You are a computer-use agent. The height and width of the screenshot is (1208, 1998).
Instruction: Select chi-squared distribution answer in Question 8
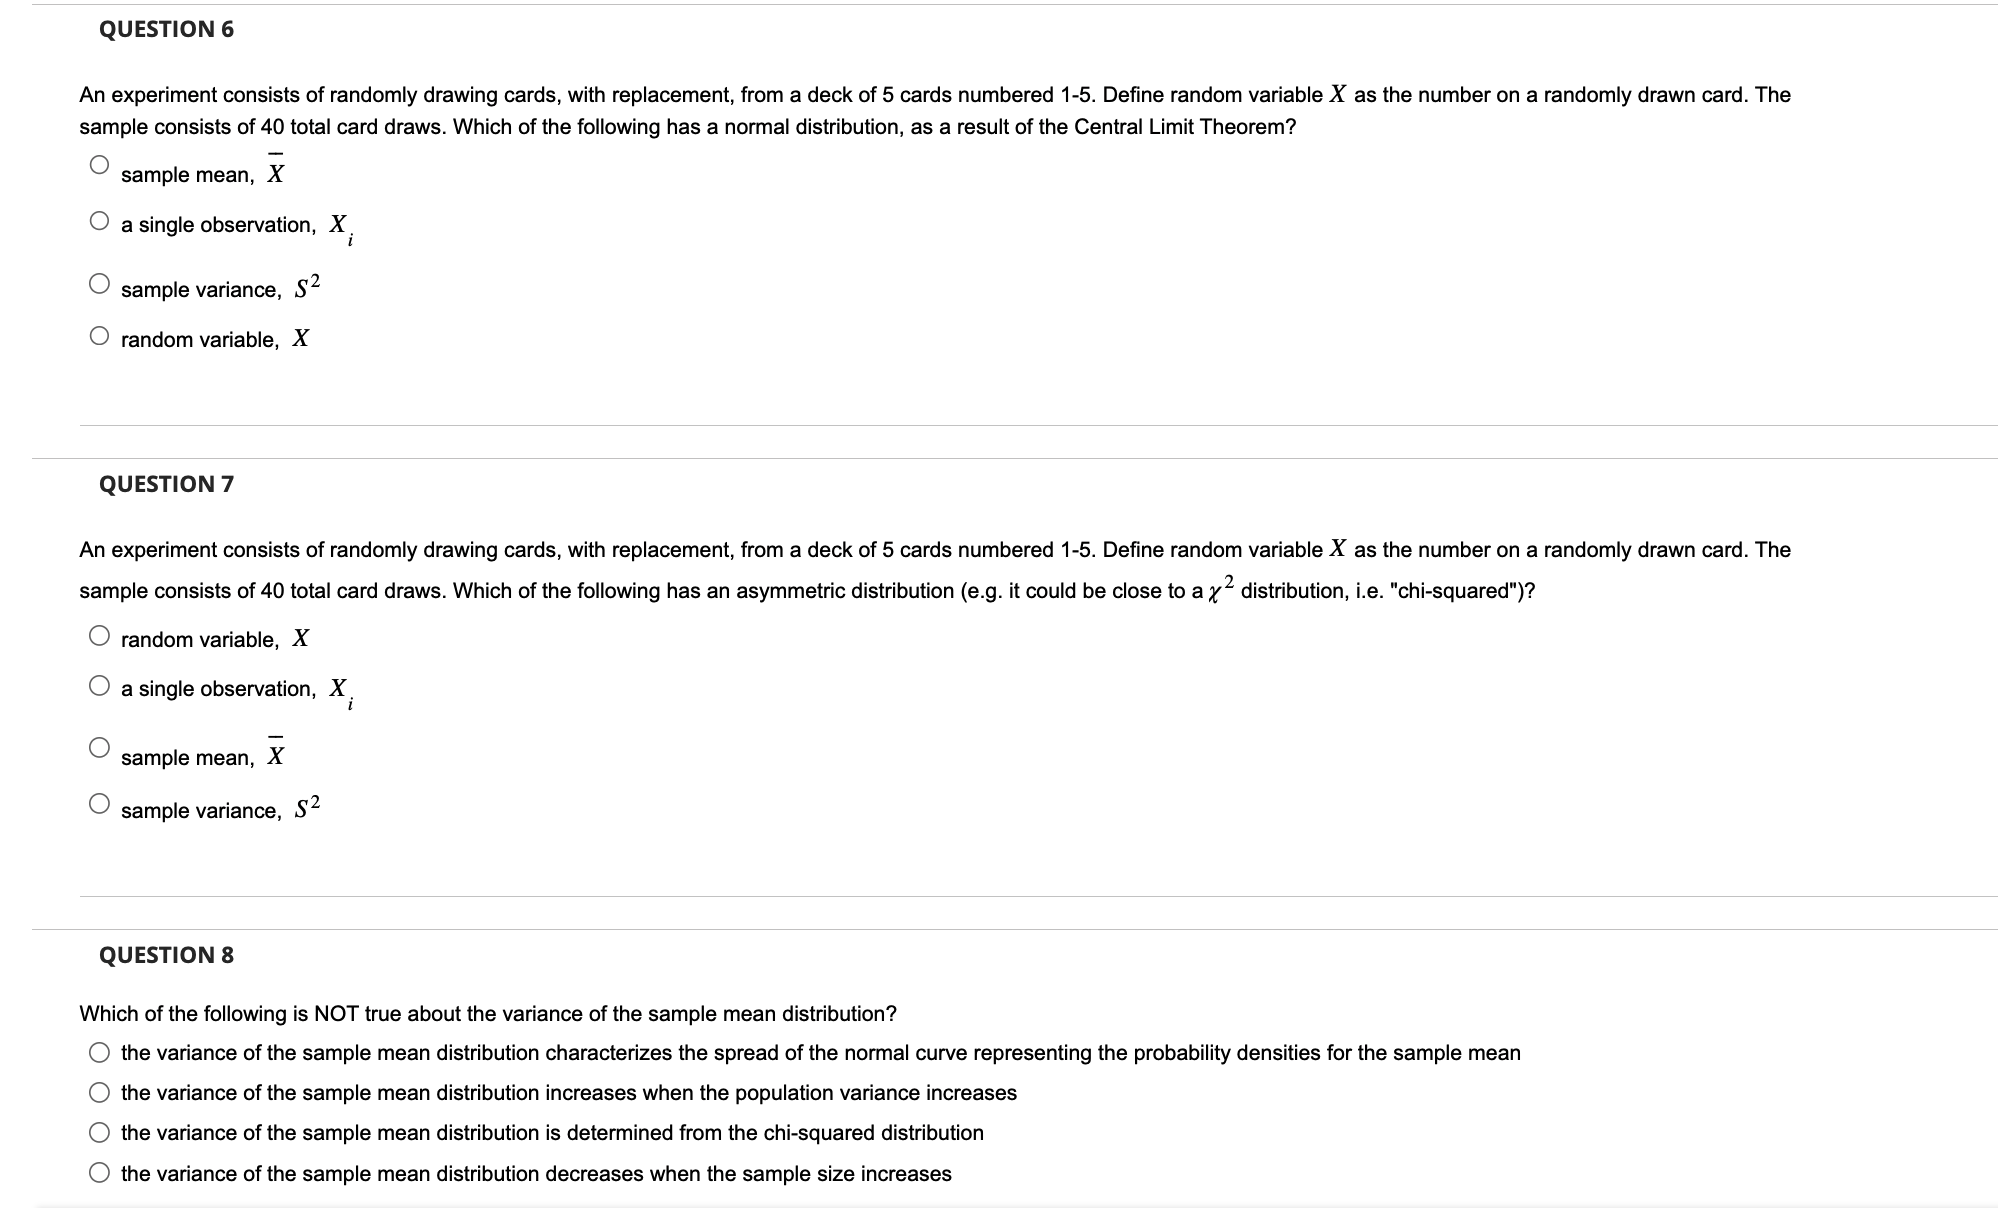pyautogui.click(x=99, y=1132)
